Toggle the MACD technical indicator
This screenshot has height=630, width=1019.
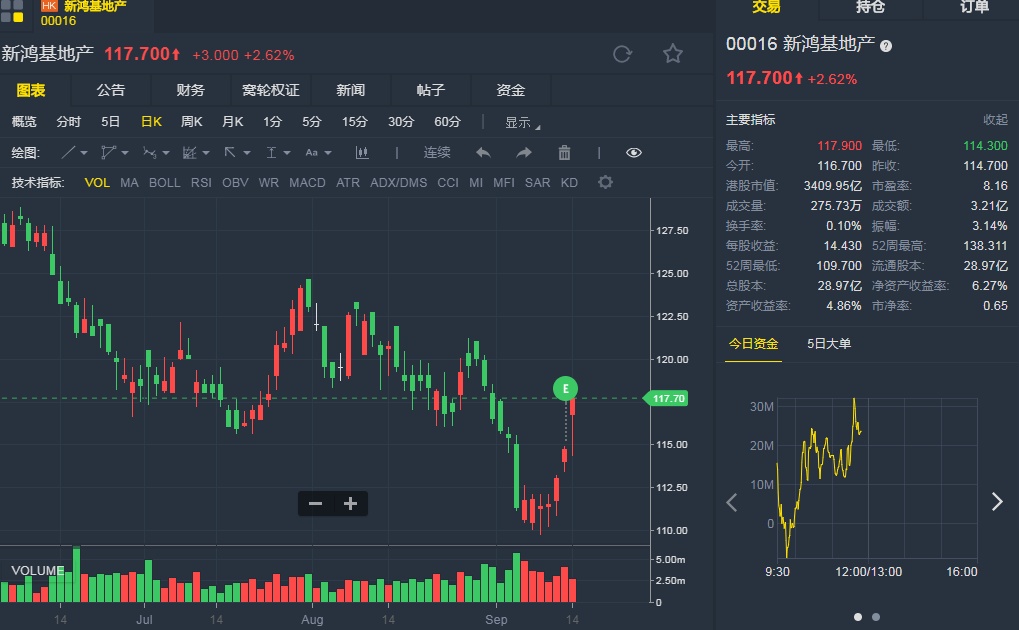(x=307, y=182)
